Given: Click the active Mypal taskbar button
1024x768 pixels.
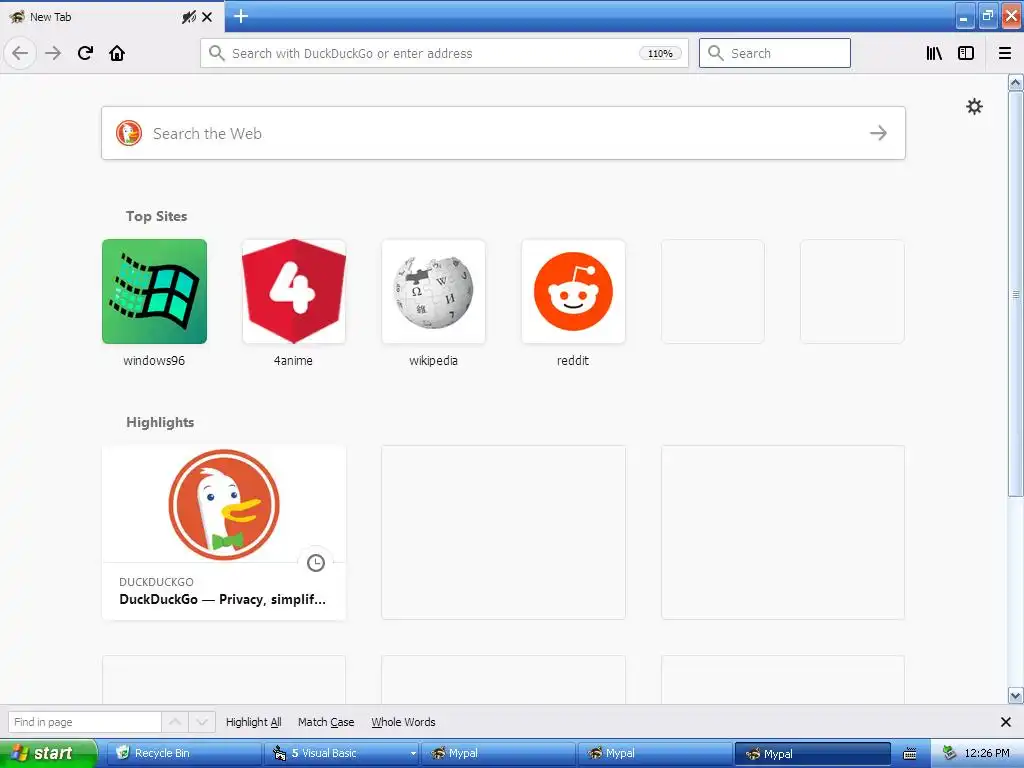Looking at the screenshot, I should [x=813, y=753].
